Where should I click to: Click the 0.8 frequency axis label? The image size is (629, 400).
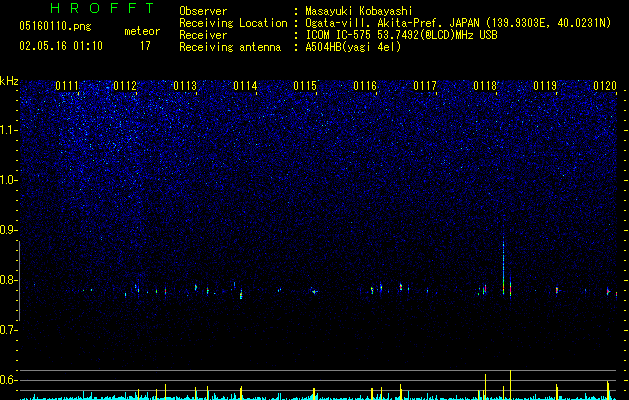coord(9,280)
